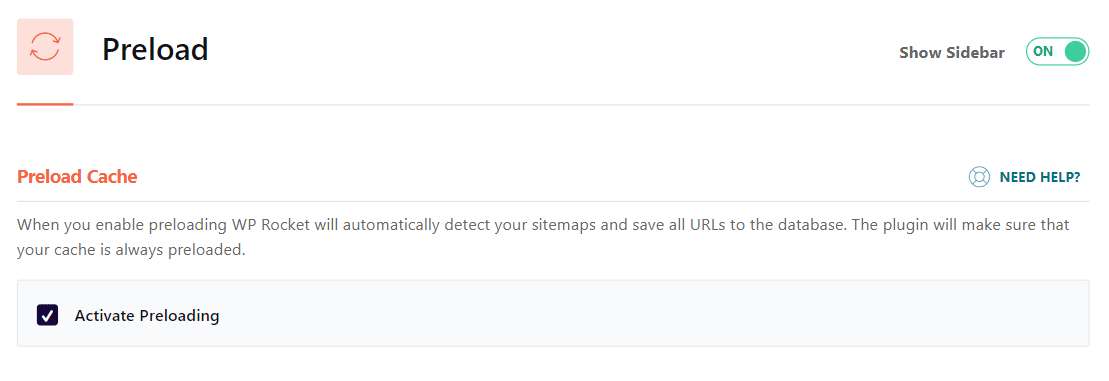This screenshot has width=1109, height=381.
Task: Click the gray header divider line
Action: 581,105
